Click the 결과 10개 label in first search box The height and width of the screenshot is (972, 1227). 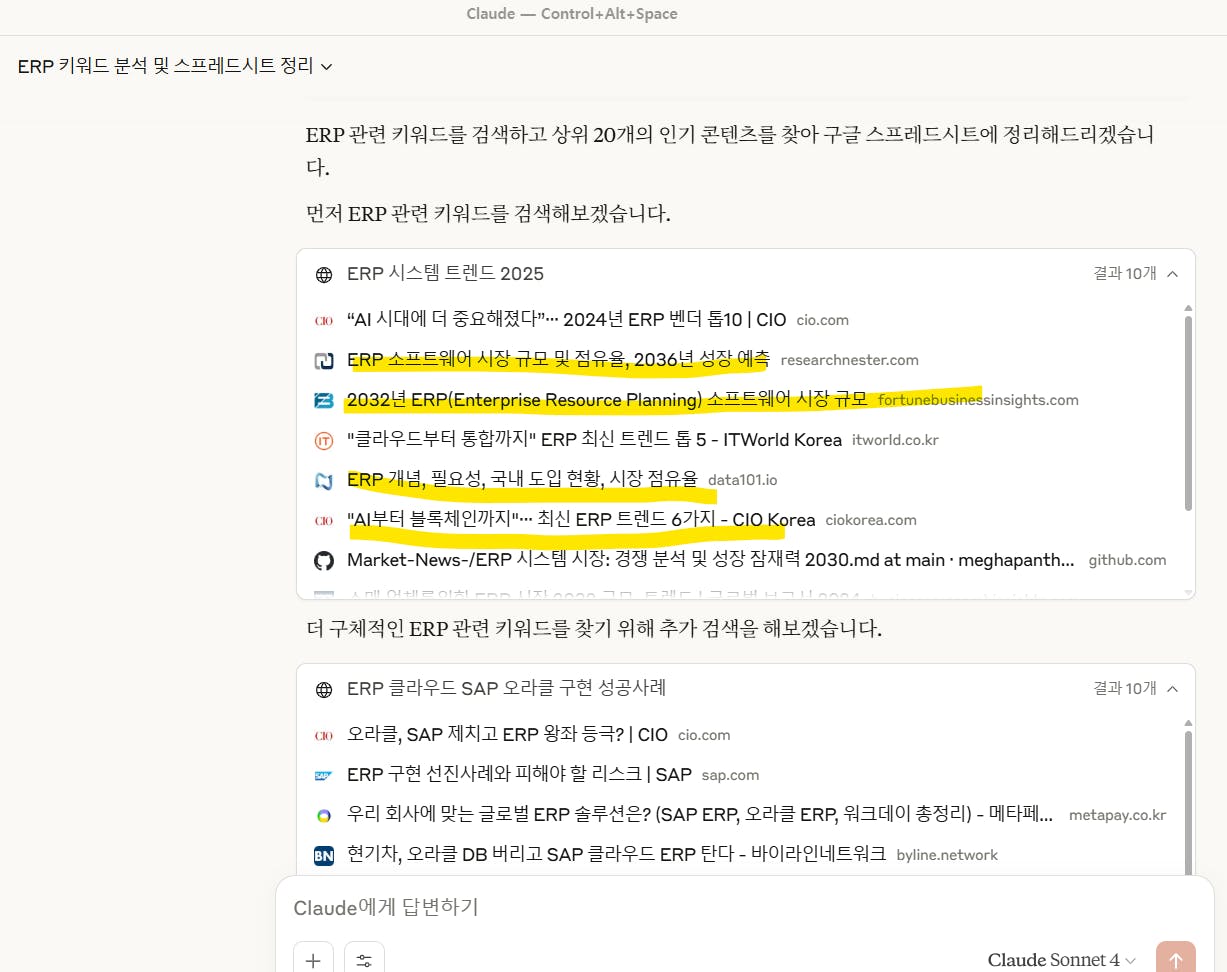tap(1125, 274)
